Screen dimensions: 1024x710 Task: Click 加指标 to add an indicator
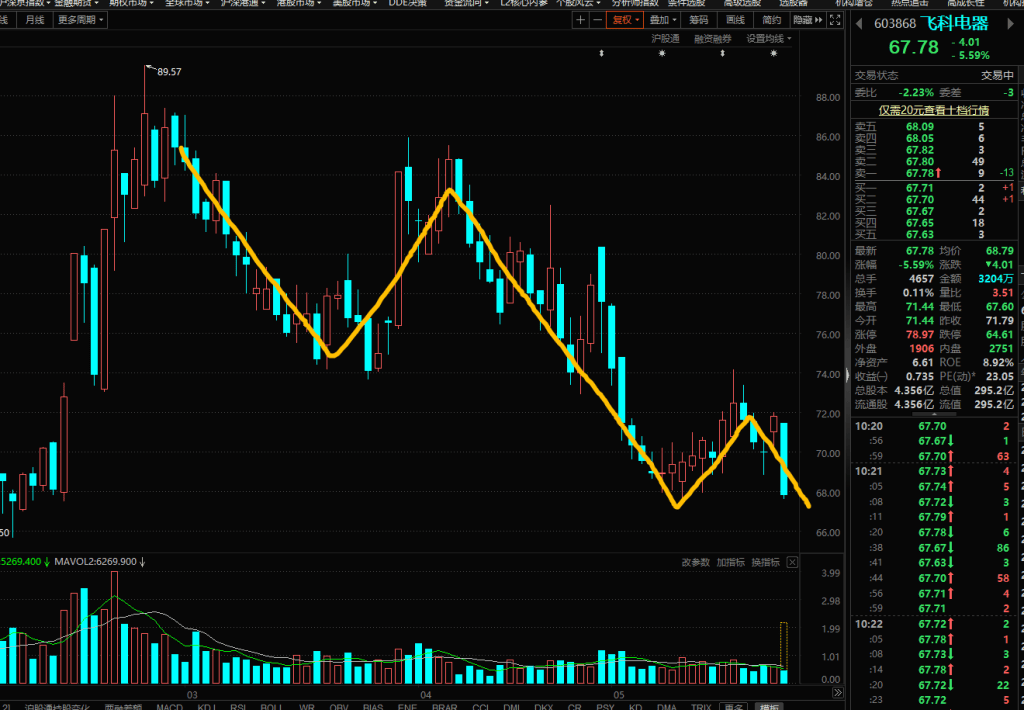click(730, 562)
